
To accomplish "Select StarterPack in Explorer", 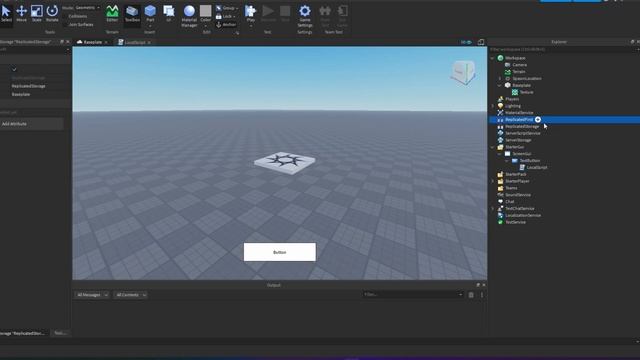I will (x=516, y=174).
